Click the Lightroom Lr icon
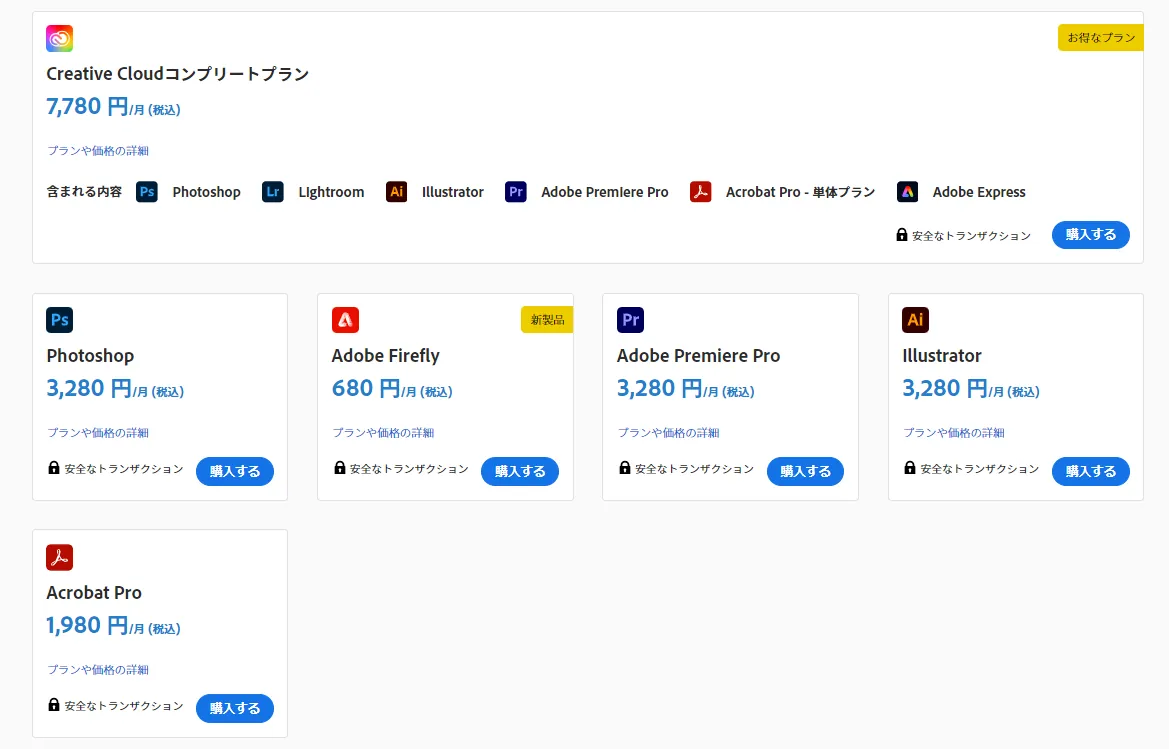Image resolution: width=1169 pixels, height=749 pixels. (x=273, y=192)
